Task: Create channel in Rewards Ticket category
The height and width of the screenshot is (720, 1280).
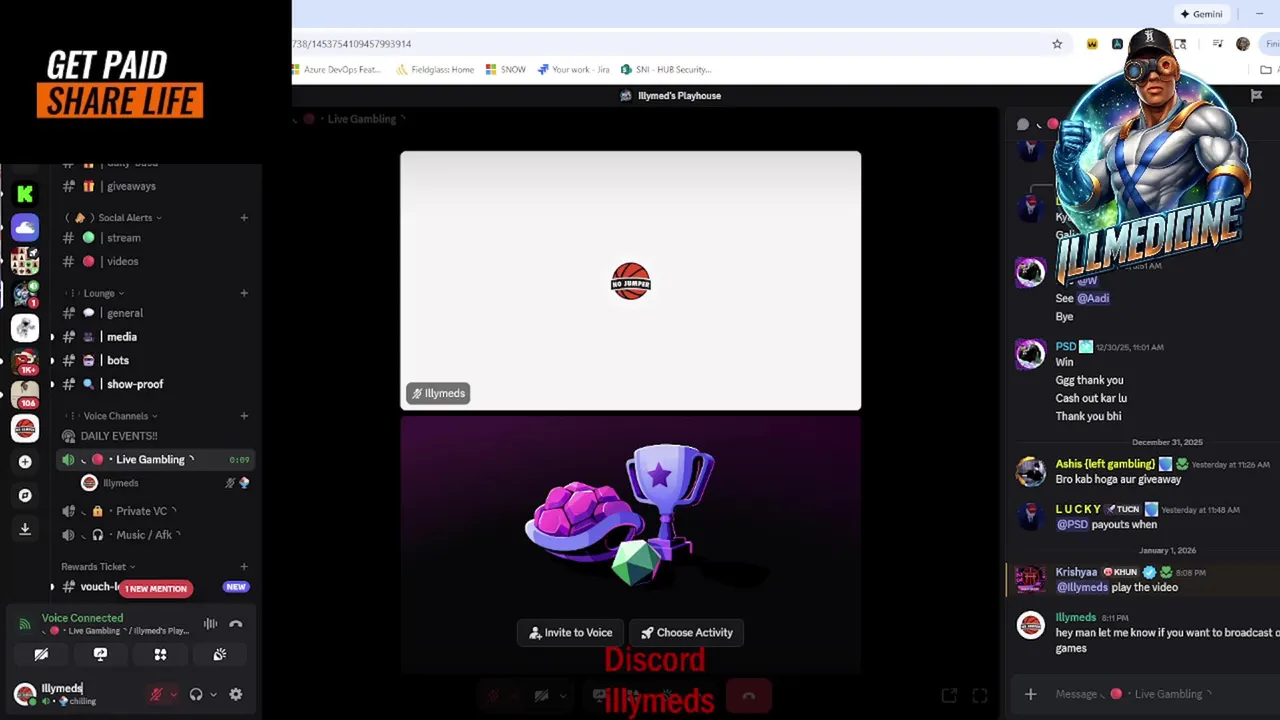Action: point(244,567)
